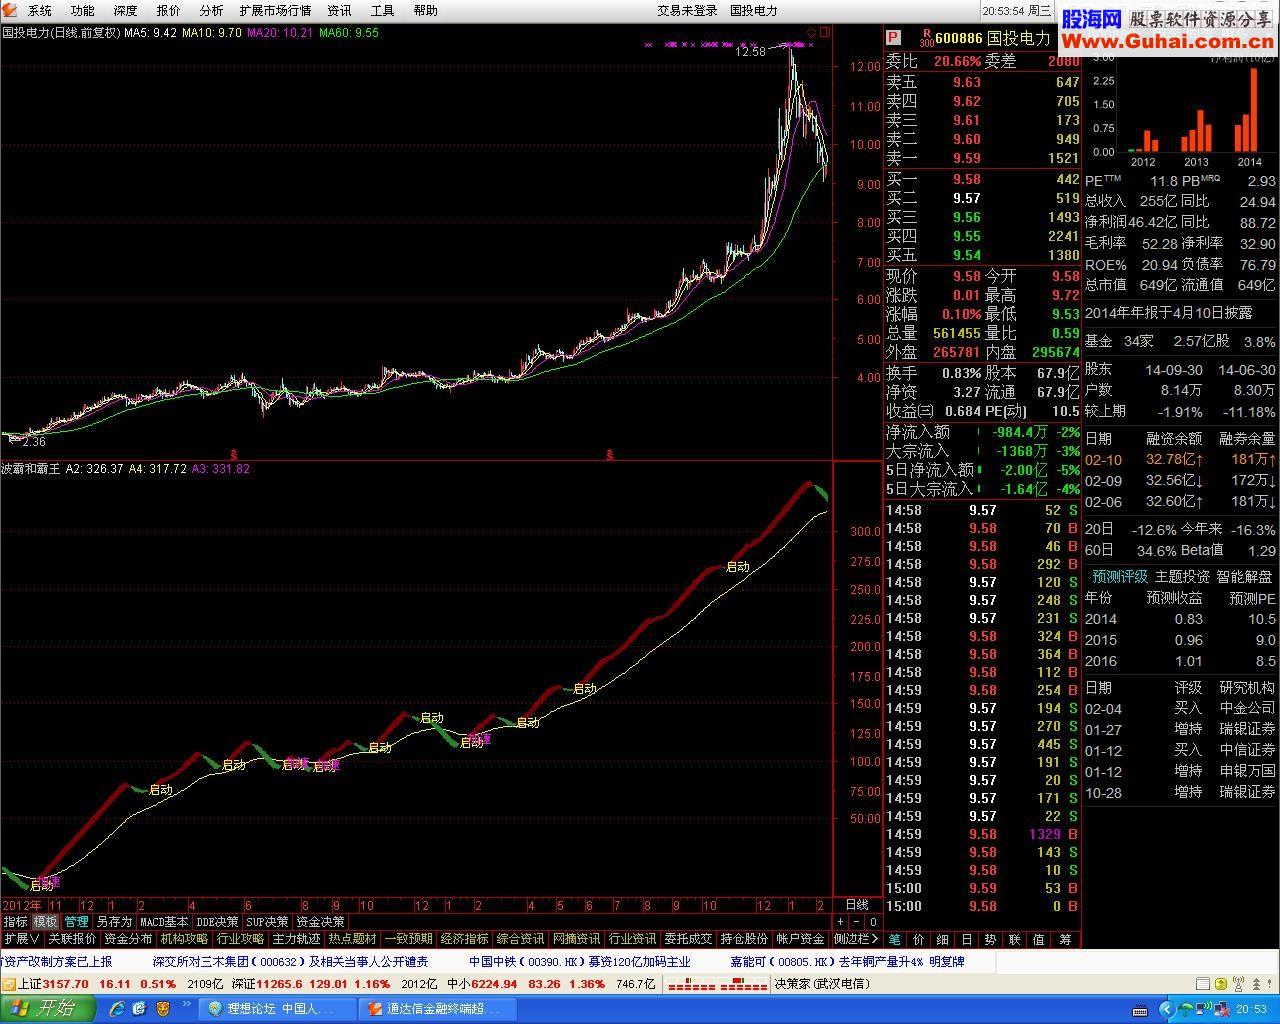1280x1024 pixels.
Task: Select the 管理 tab below the chart
Action: [77, 922]
